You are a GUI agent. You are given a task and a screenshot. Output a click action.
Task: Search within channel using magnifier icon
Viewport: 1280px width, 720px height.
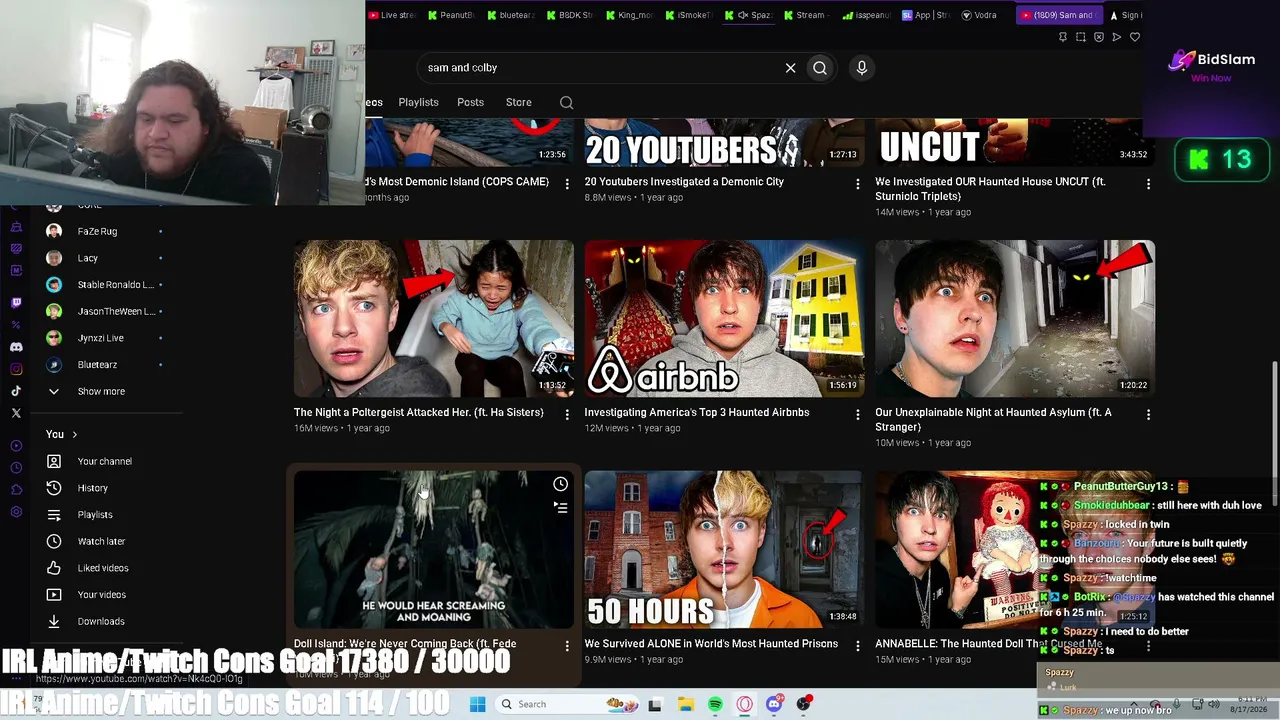[x=566, y=102]
